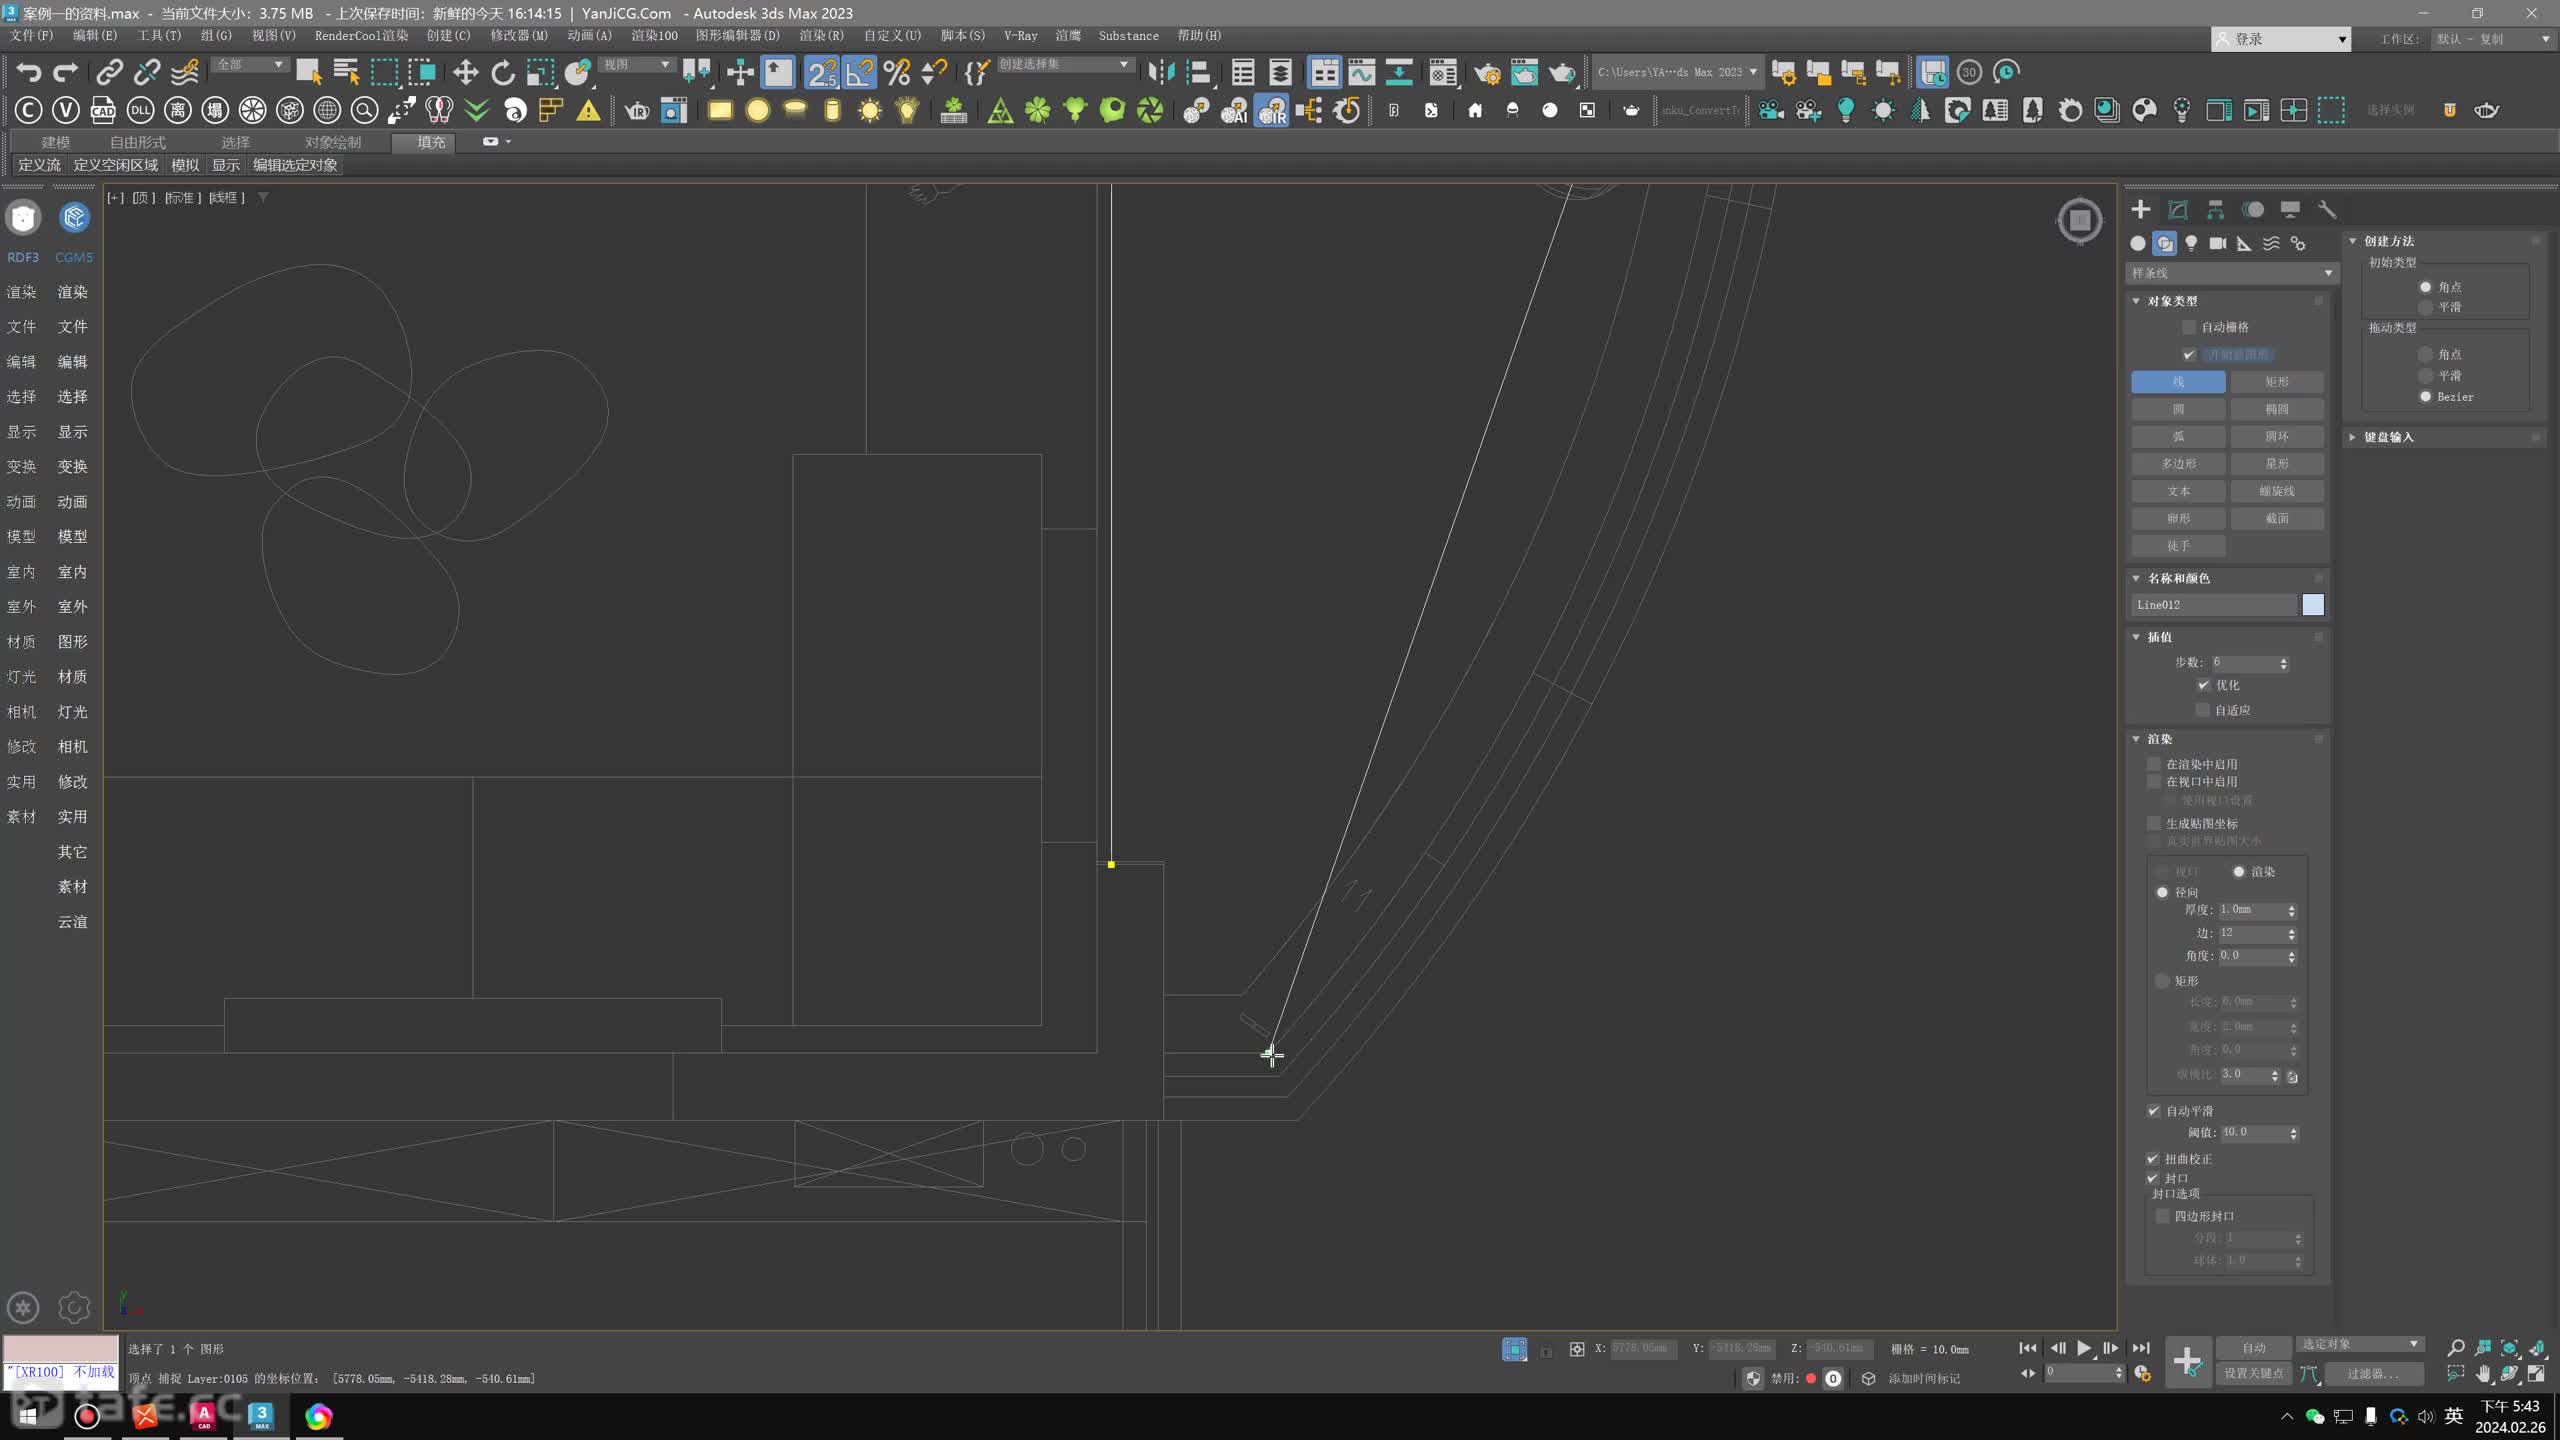This screenshot has height=1440, width=2560.
Task: Switch to the 对象绘制 ribbon tab
Action: (333, 142)
